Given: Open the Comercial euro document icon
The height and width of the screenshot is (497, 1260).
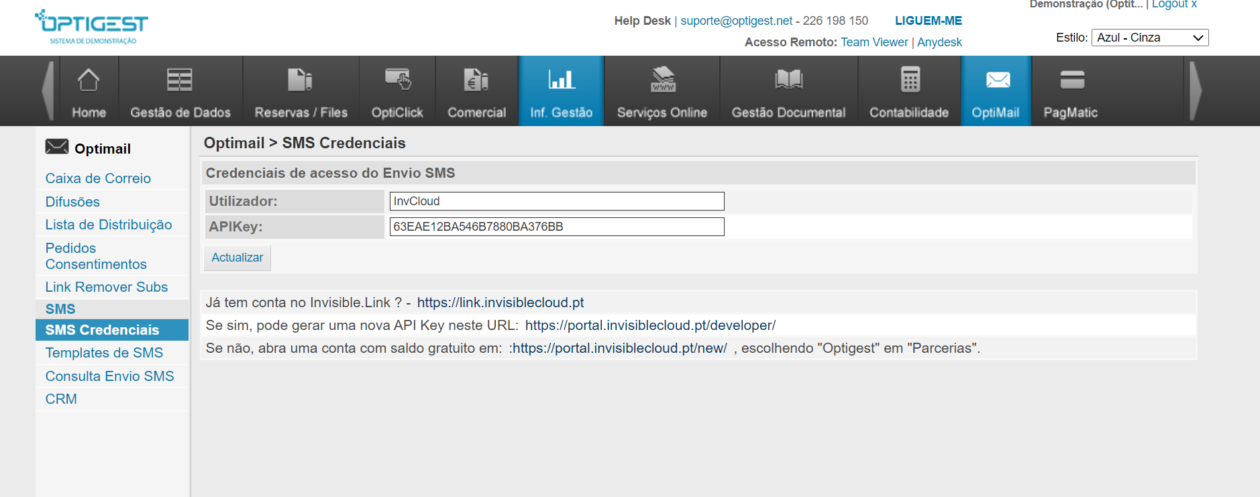Looking at the screenshot, I should click(476, 80).
